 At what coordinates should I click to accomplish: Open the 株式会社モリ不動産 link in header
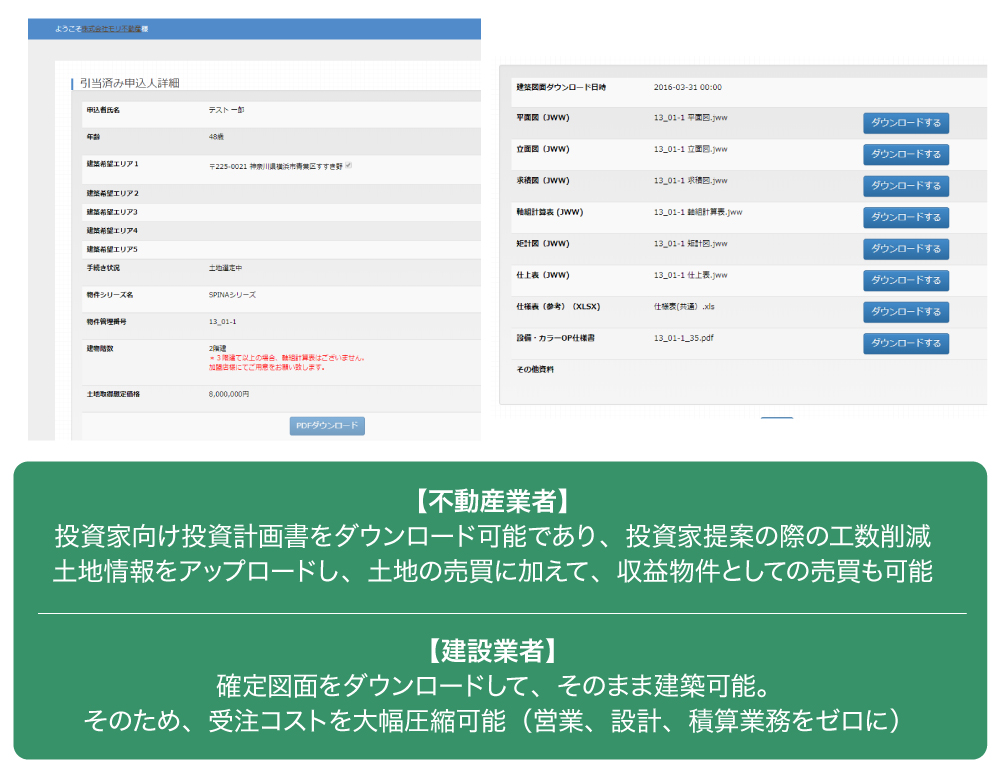tap(112, 29)
